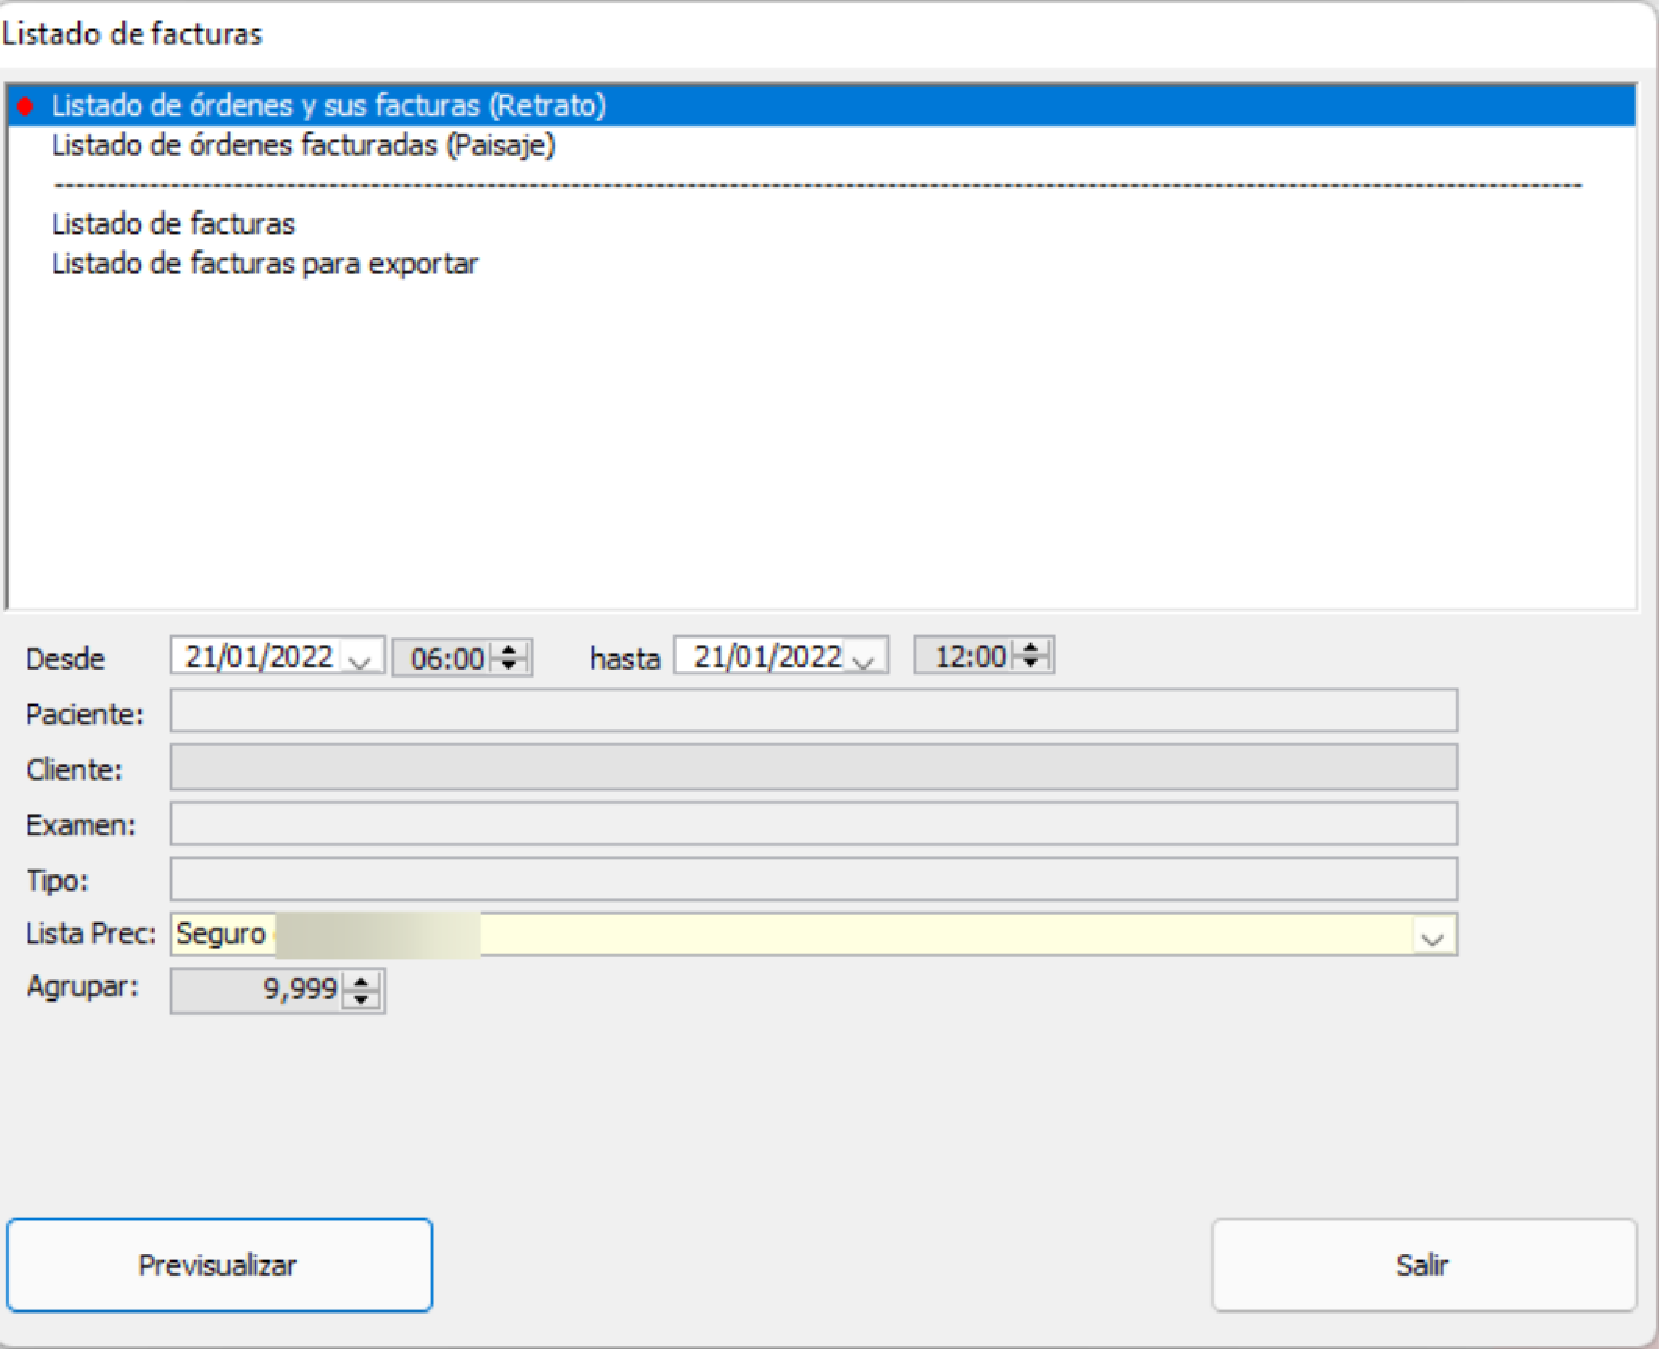The image size is (1659, 1350).
Task: Increment the Agrupar value spinner
Action: pyautogui.click(x=361, y=983)
